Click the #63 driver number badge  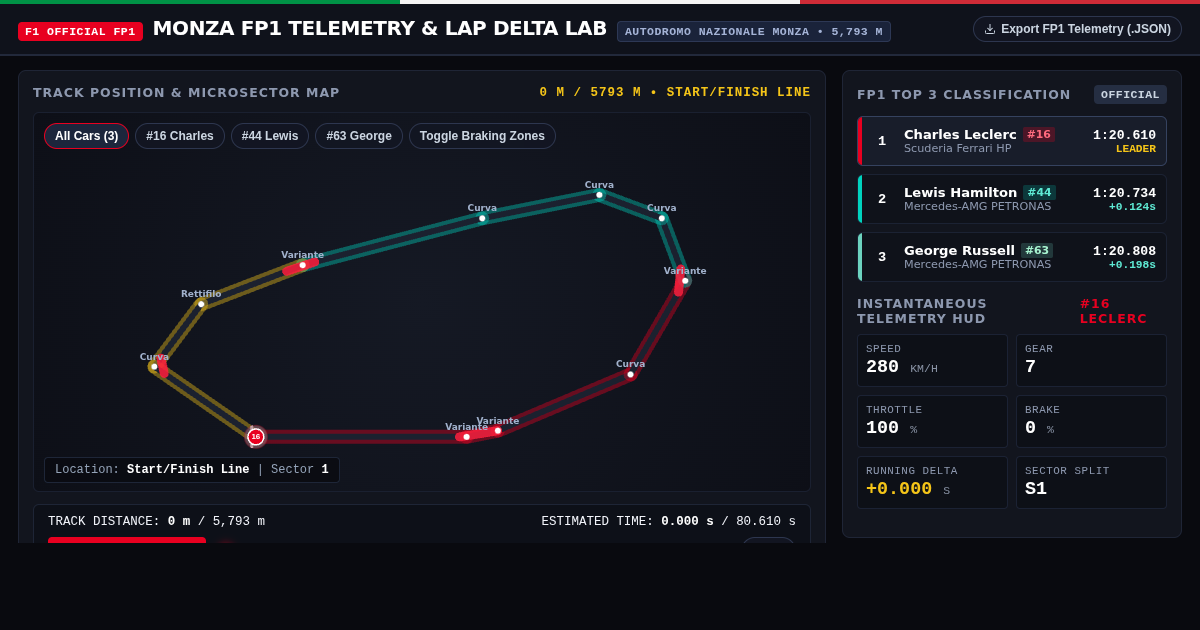[1037, 250]
